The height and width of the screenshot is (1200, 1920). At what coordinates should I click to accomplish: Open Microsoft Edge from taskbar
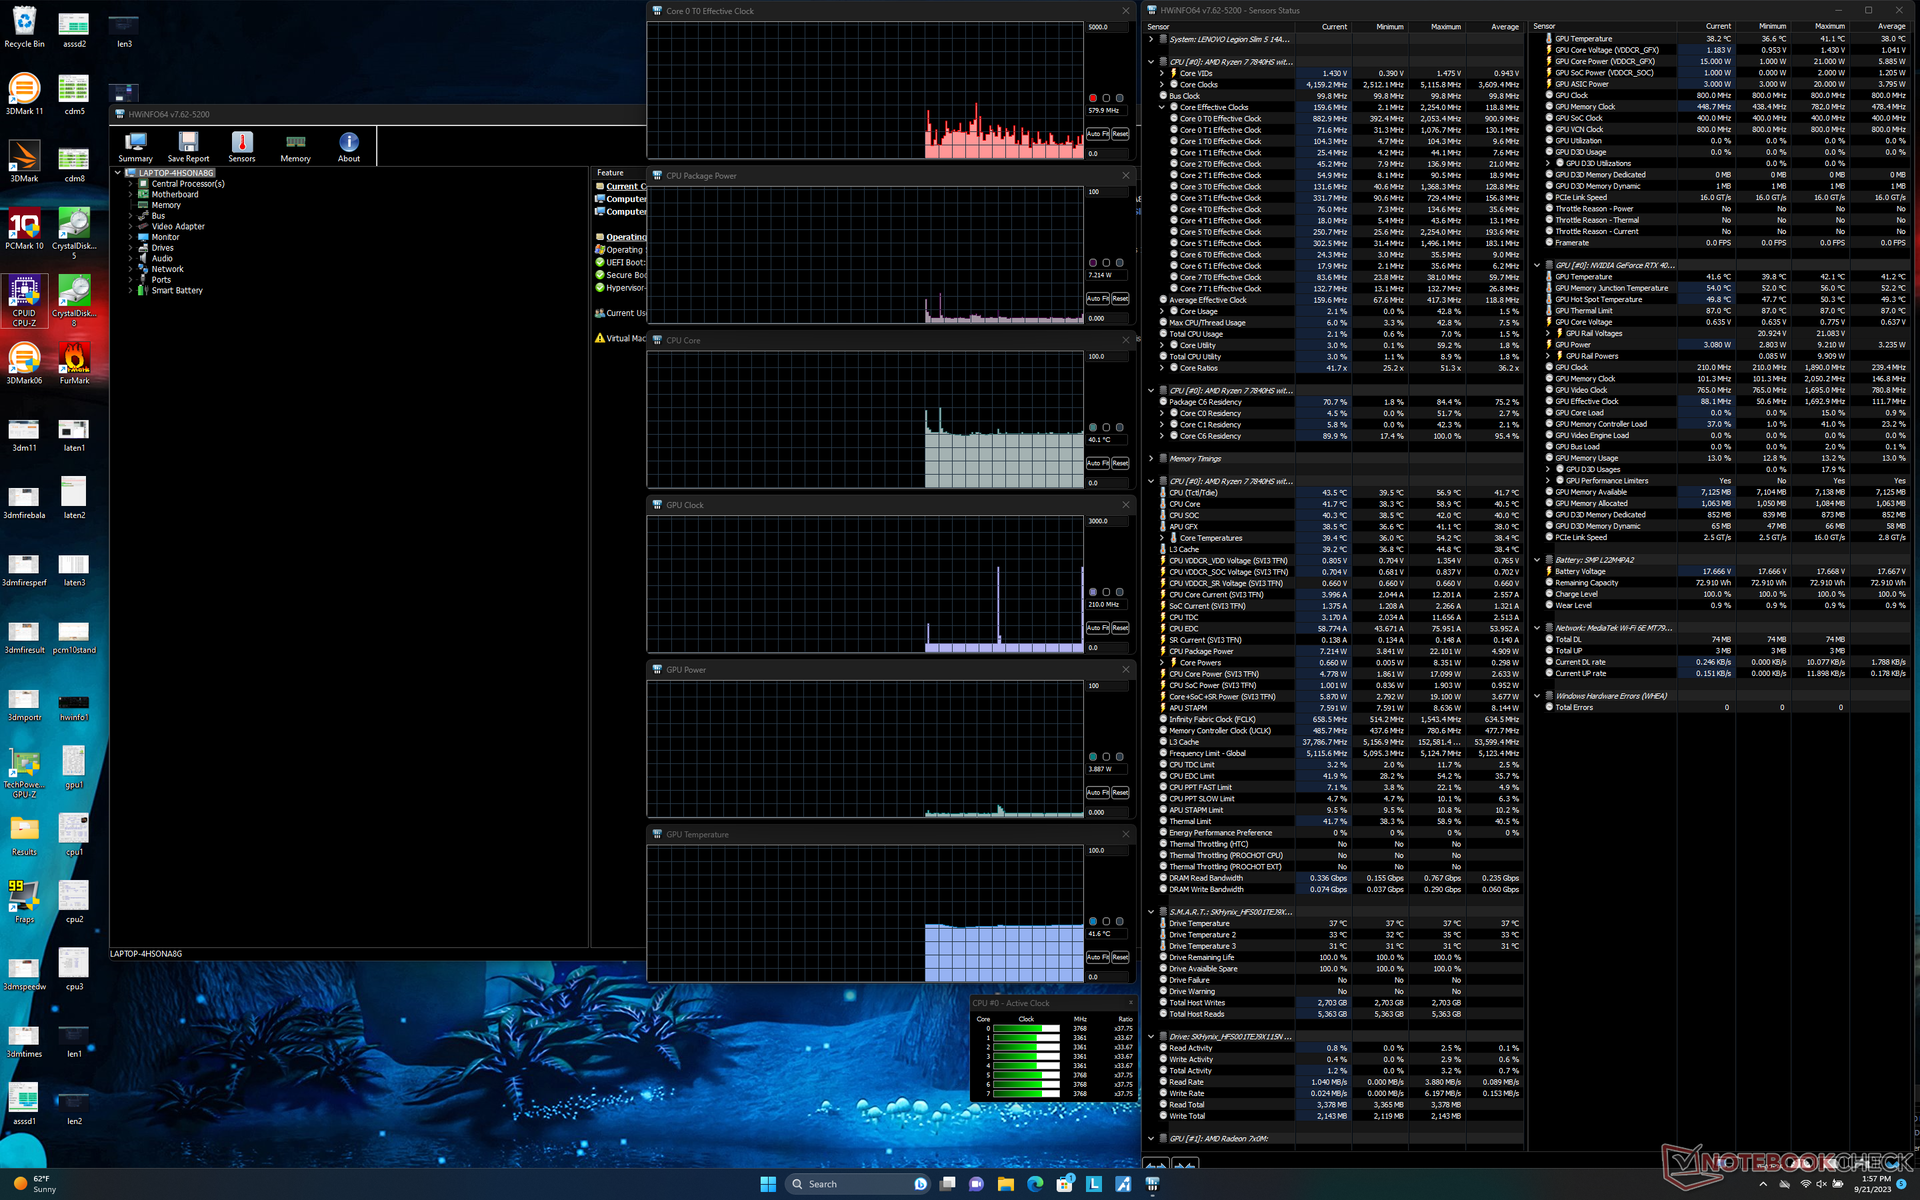click(x=1035, y=1184)
